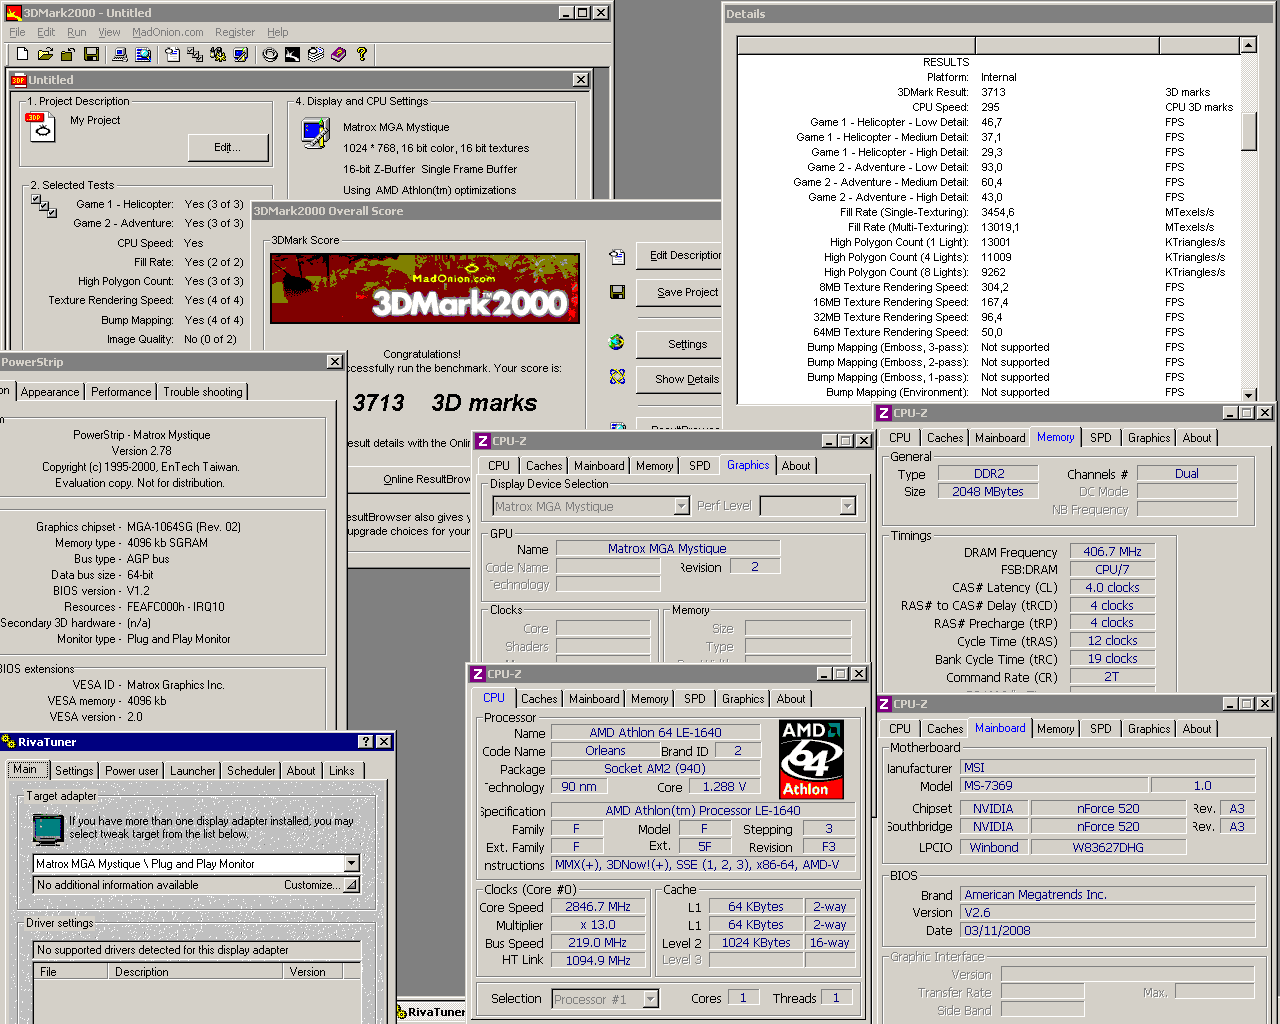
Task: Click the project description clipboard icon in toolbar
Action: (x=172, y=54)
